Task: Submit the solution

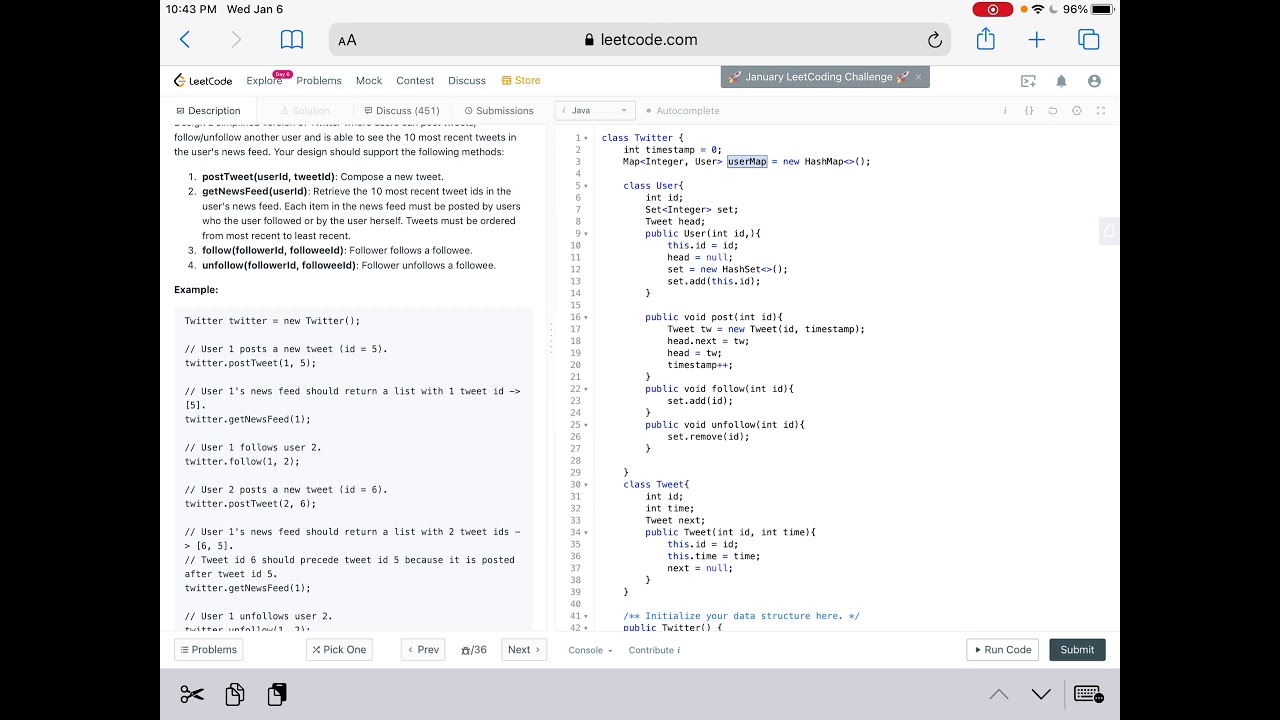Action: tap(1077, 650)
